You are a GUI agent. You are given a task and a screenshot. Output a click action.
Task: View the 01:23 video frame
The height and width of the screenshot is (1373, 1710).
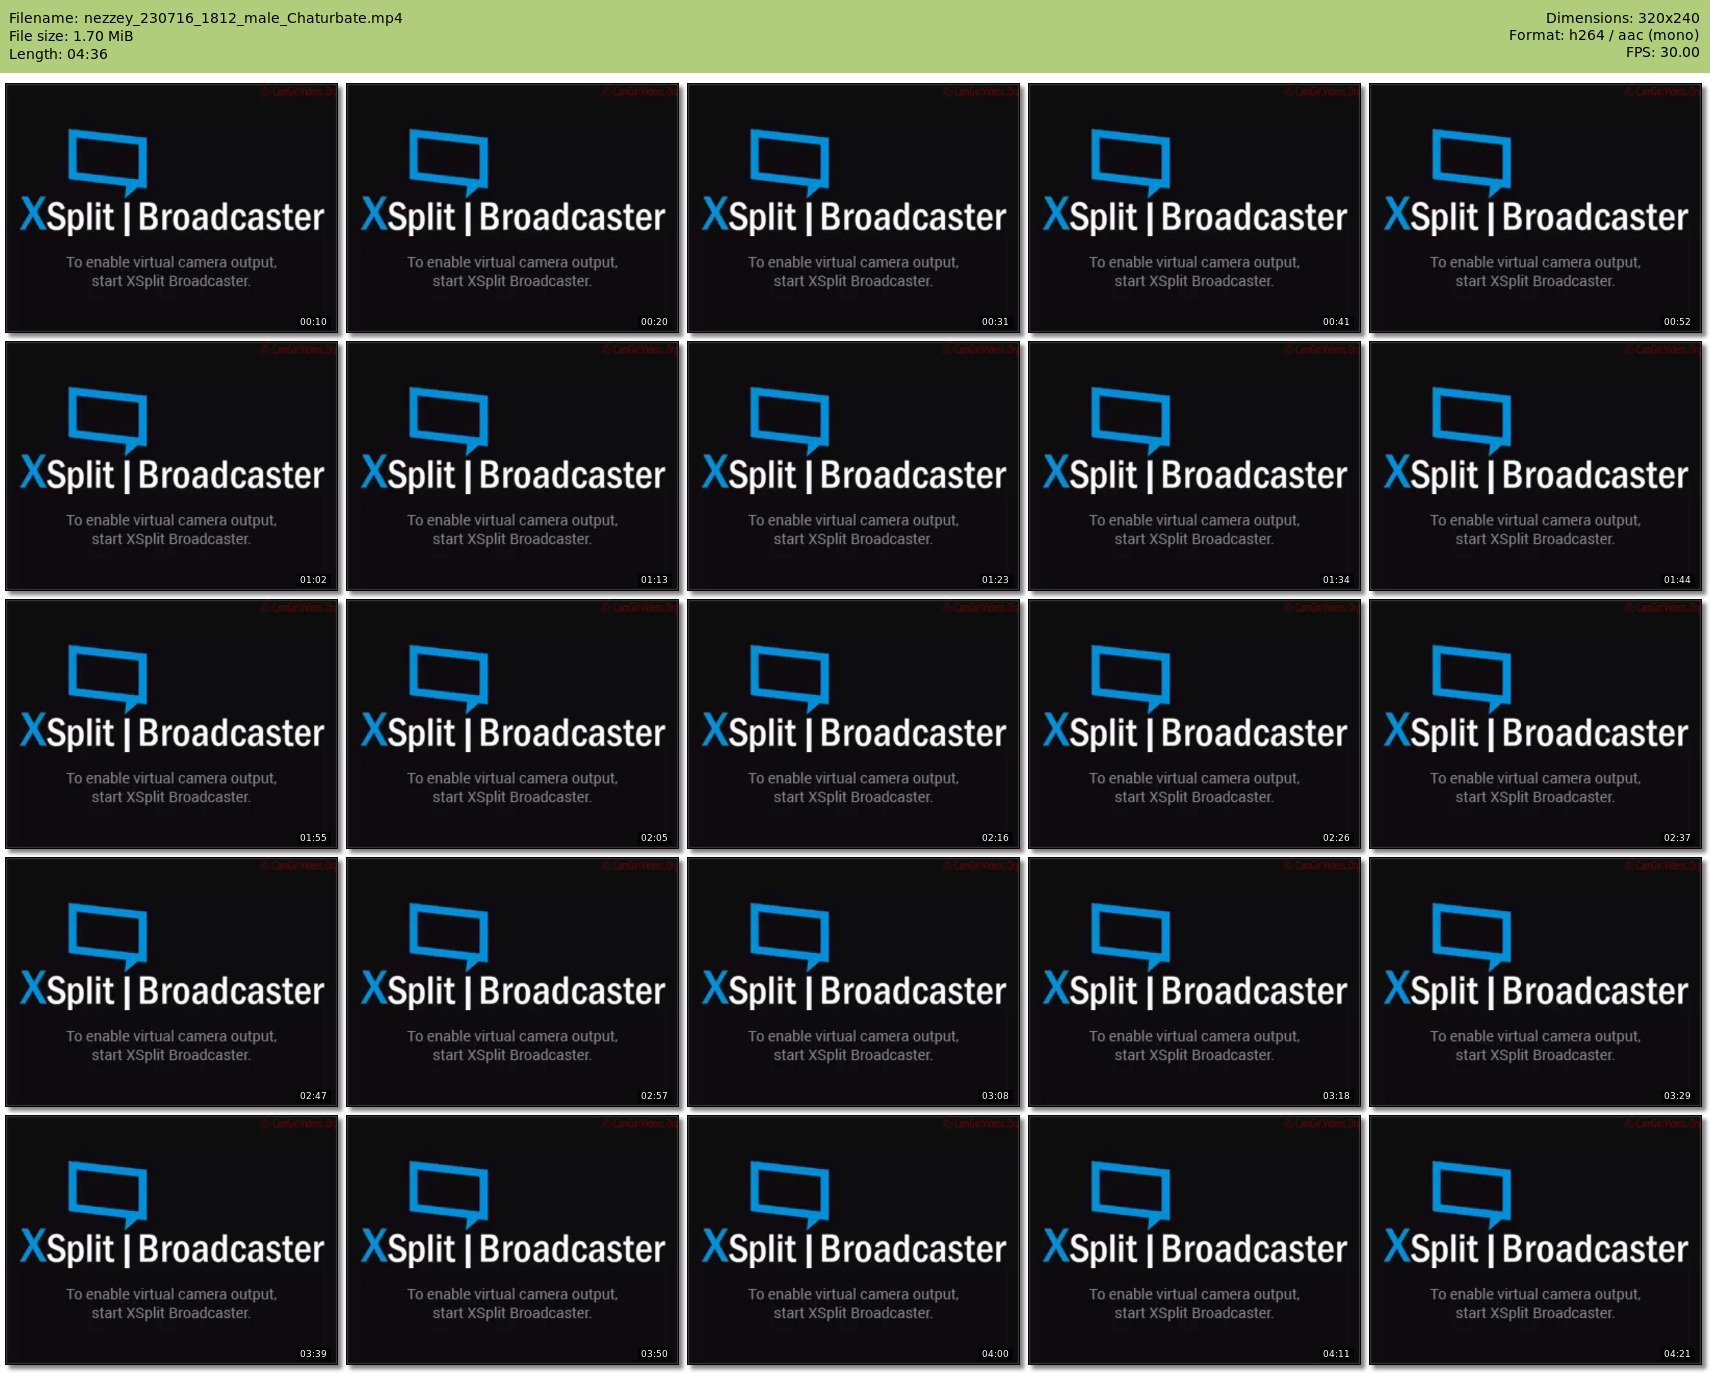click(854, 466)
